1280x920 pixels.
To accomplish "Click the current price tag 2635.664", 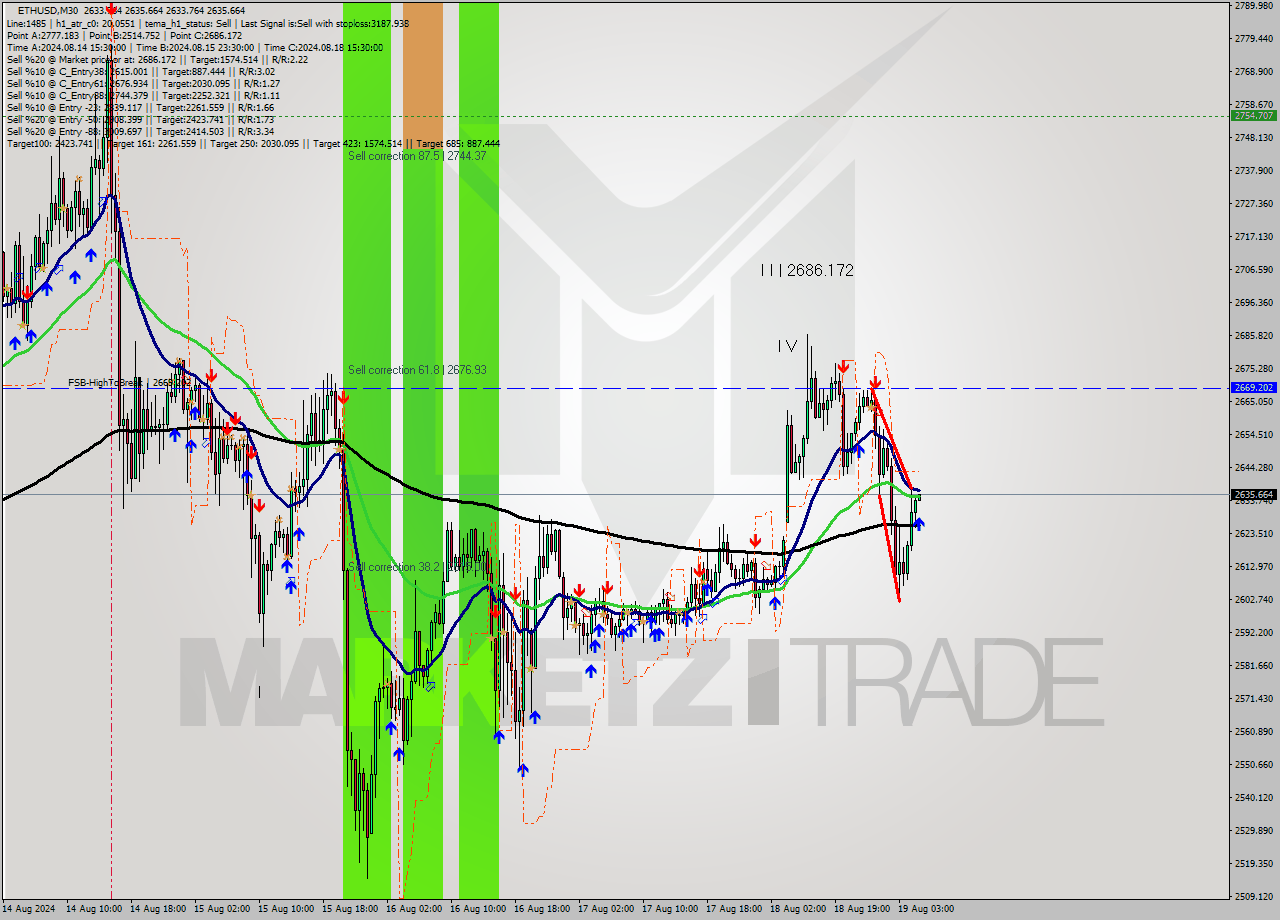I will click(x=1253, y=494).
